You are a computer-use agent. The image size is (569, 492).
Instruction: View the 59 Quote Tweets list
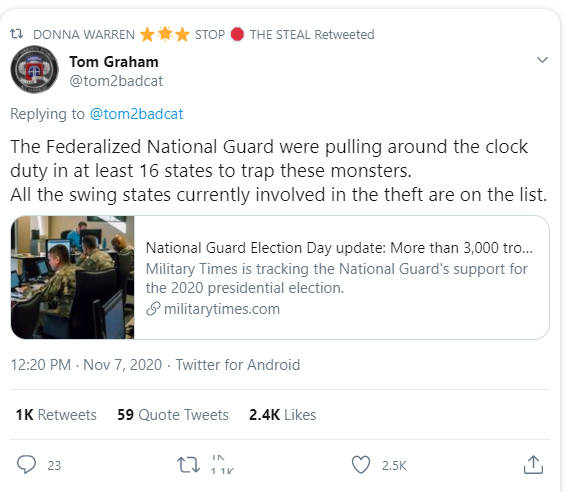click(x=173, y=415)
